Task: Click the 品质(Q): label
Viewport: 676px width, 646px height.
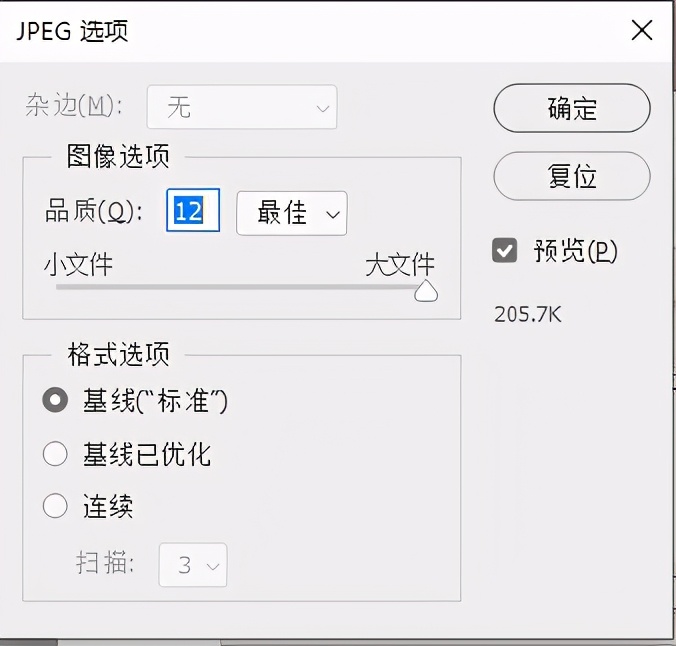Action: pos(95,212)
